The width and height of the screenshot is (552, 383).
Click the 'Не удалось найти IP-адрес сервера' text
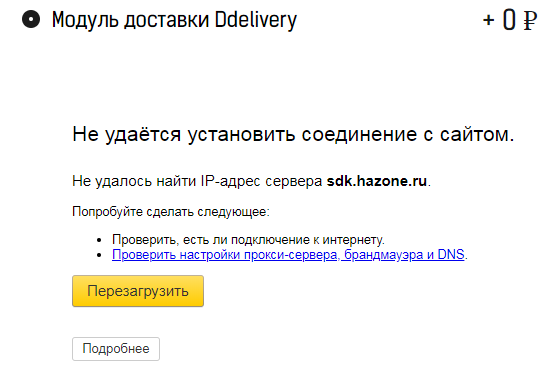197,181
